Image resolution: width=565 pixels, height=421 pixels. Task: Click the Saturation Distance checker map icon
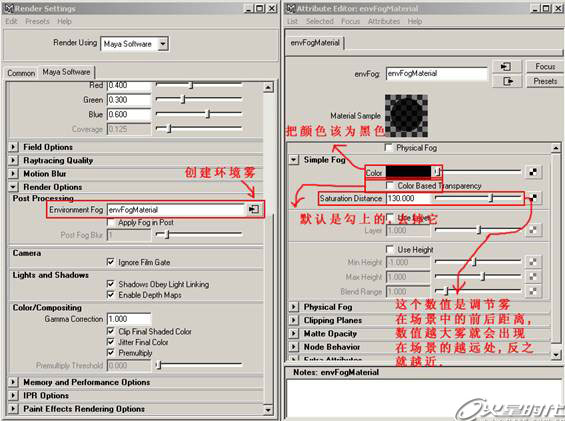(x=533, y=198)
